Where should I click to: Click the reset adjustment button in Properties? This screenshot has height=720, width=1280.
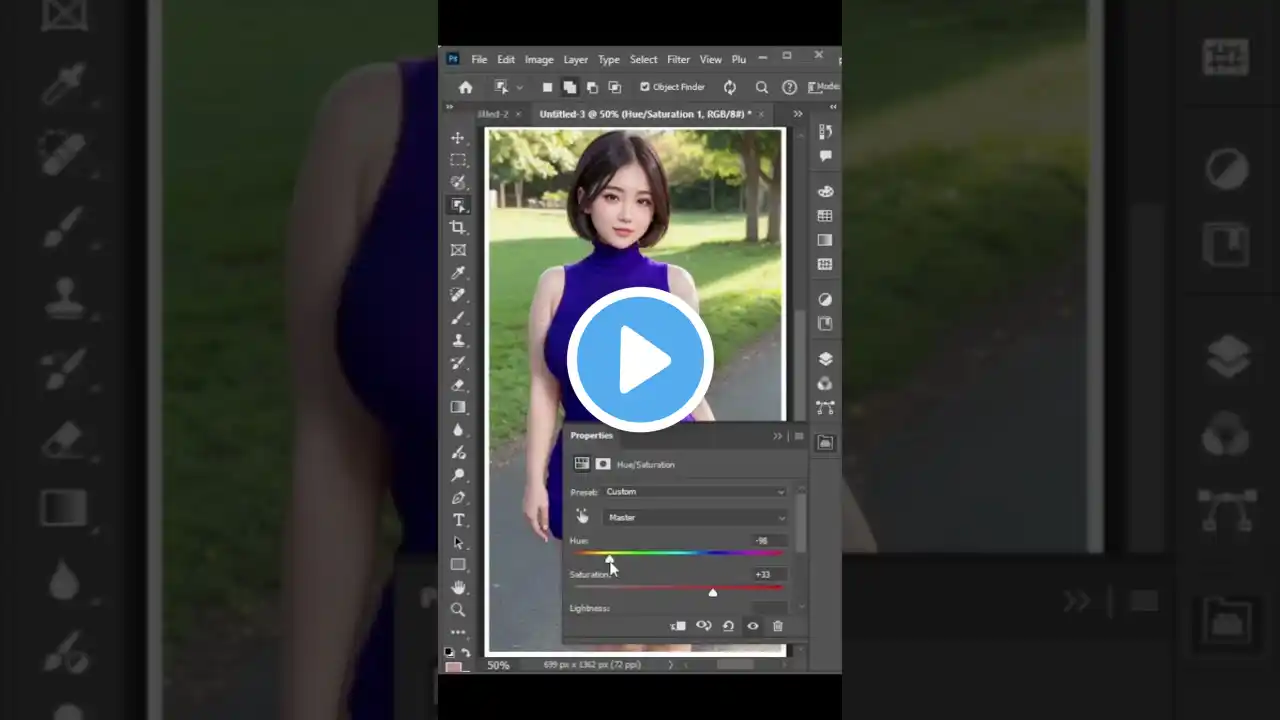[x=729, y=626]
